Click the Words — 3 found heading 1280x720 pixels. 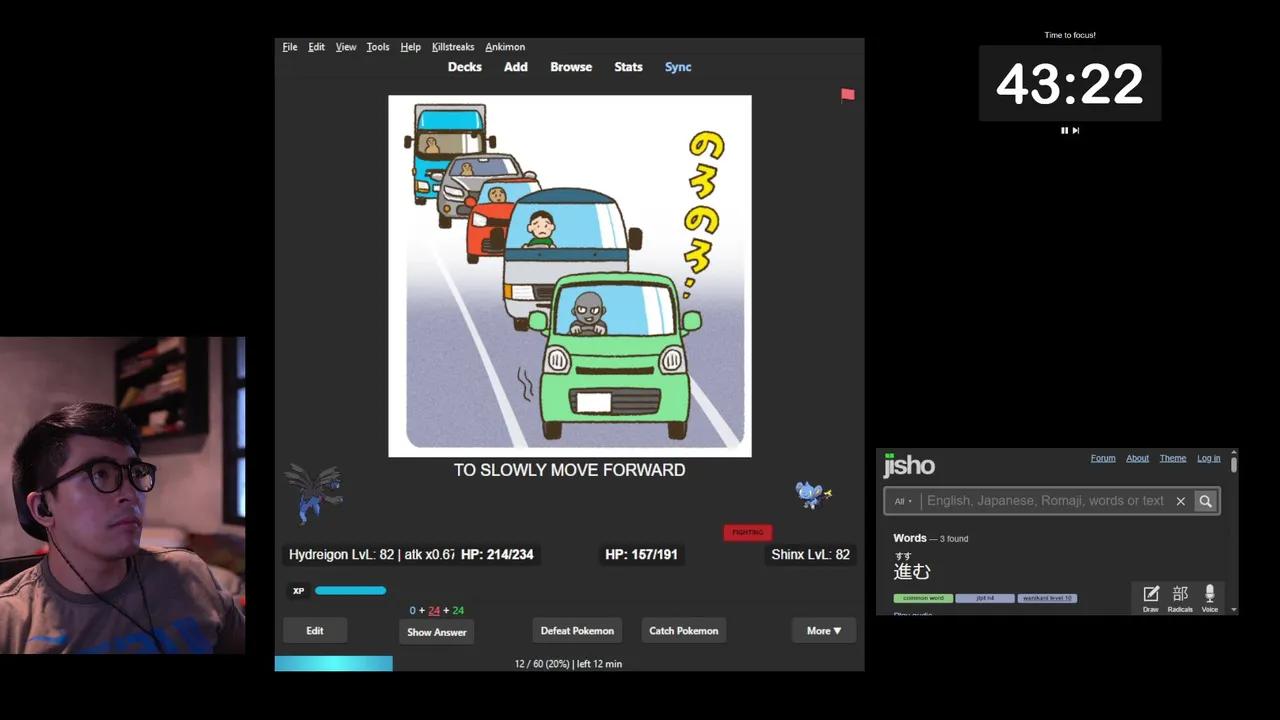931,538
